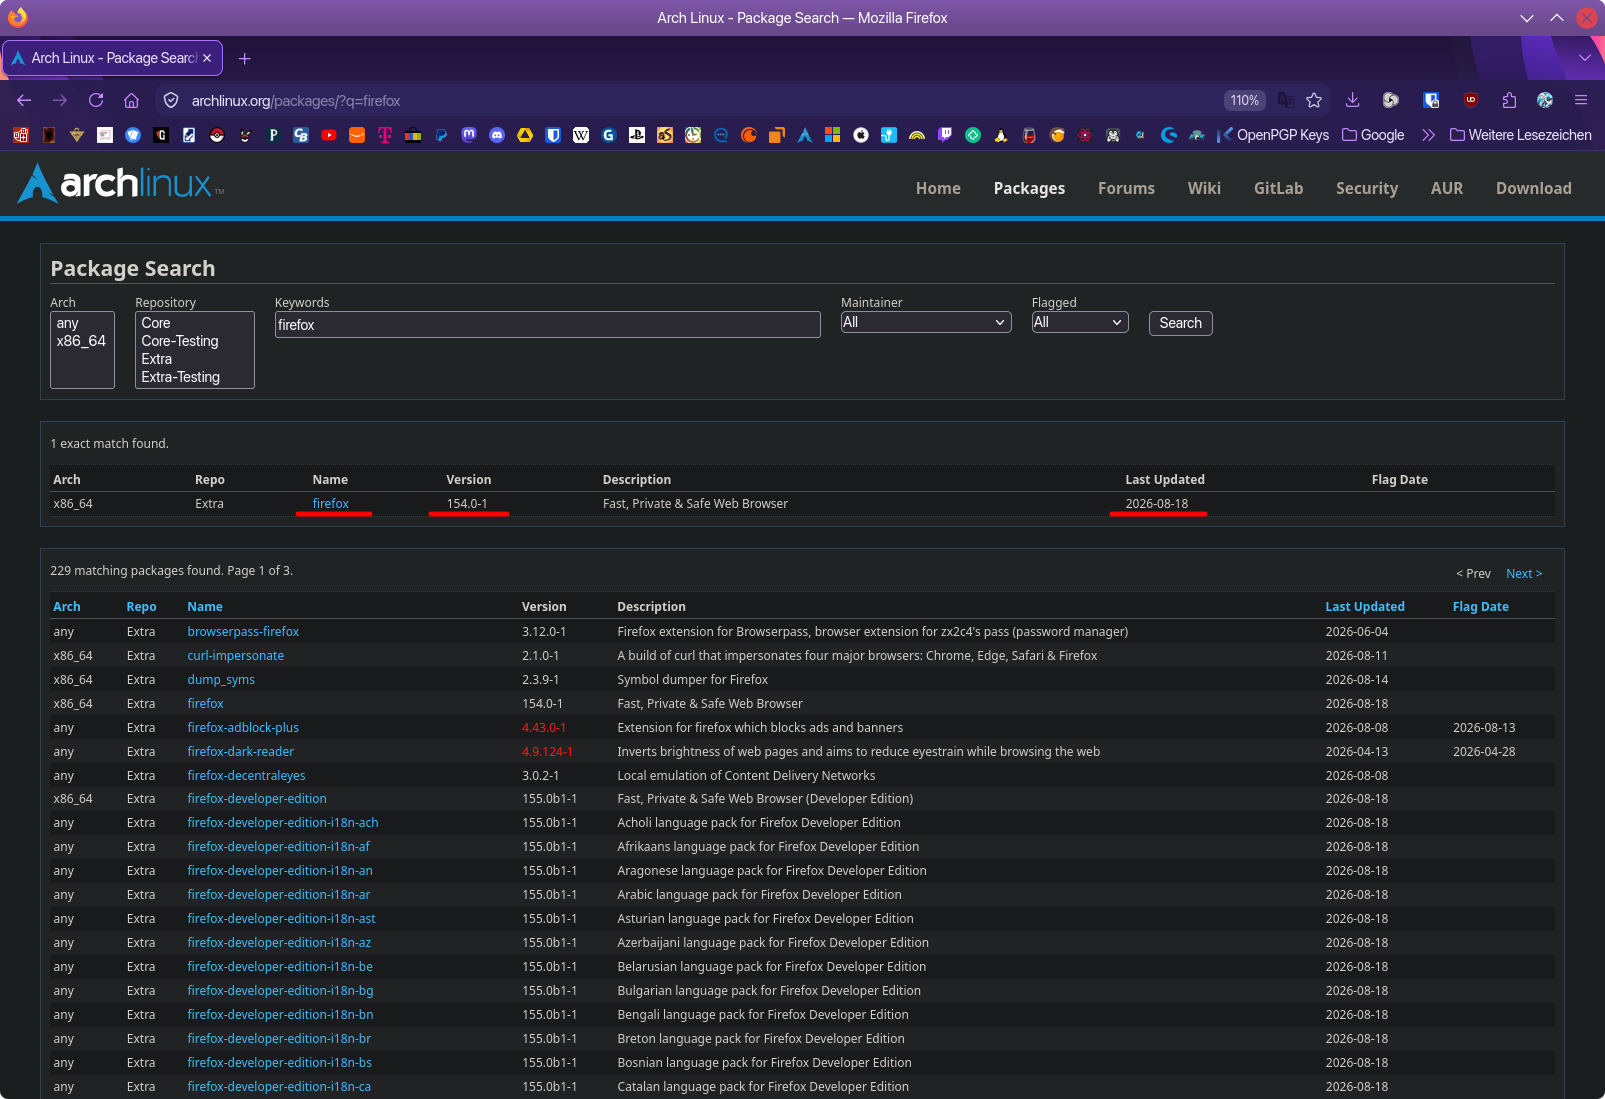This screenshot has height=1099, width=1605.
Task: Open the extensions puzzle-piece menu
Action: coord(1509,100)
